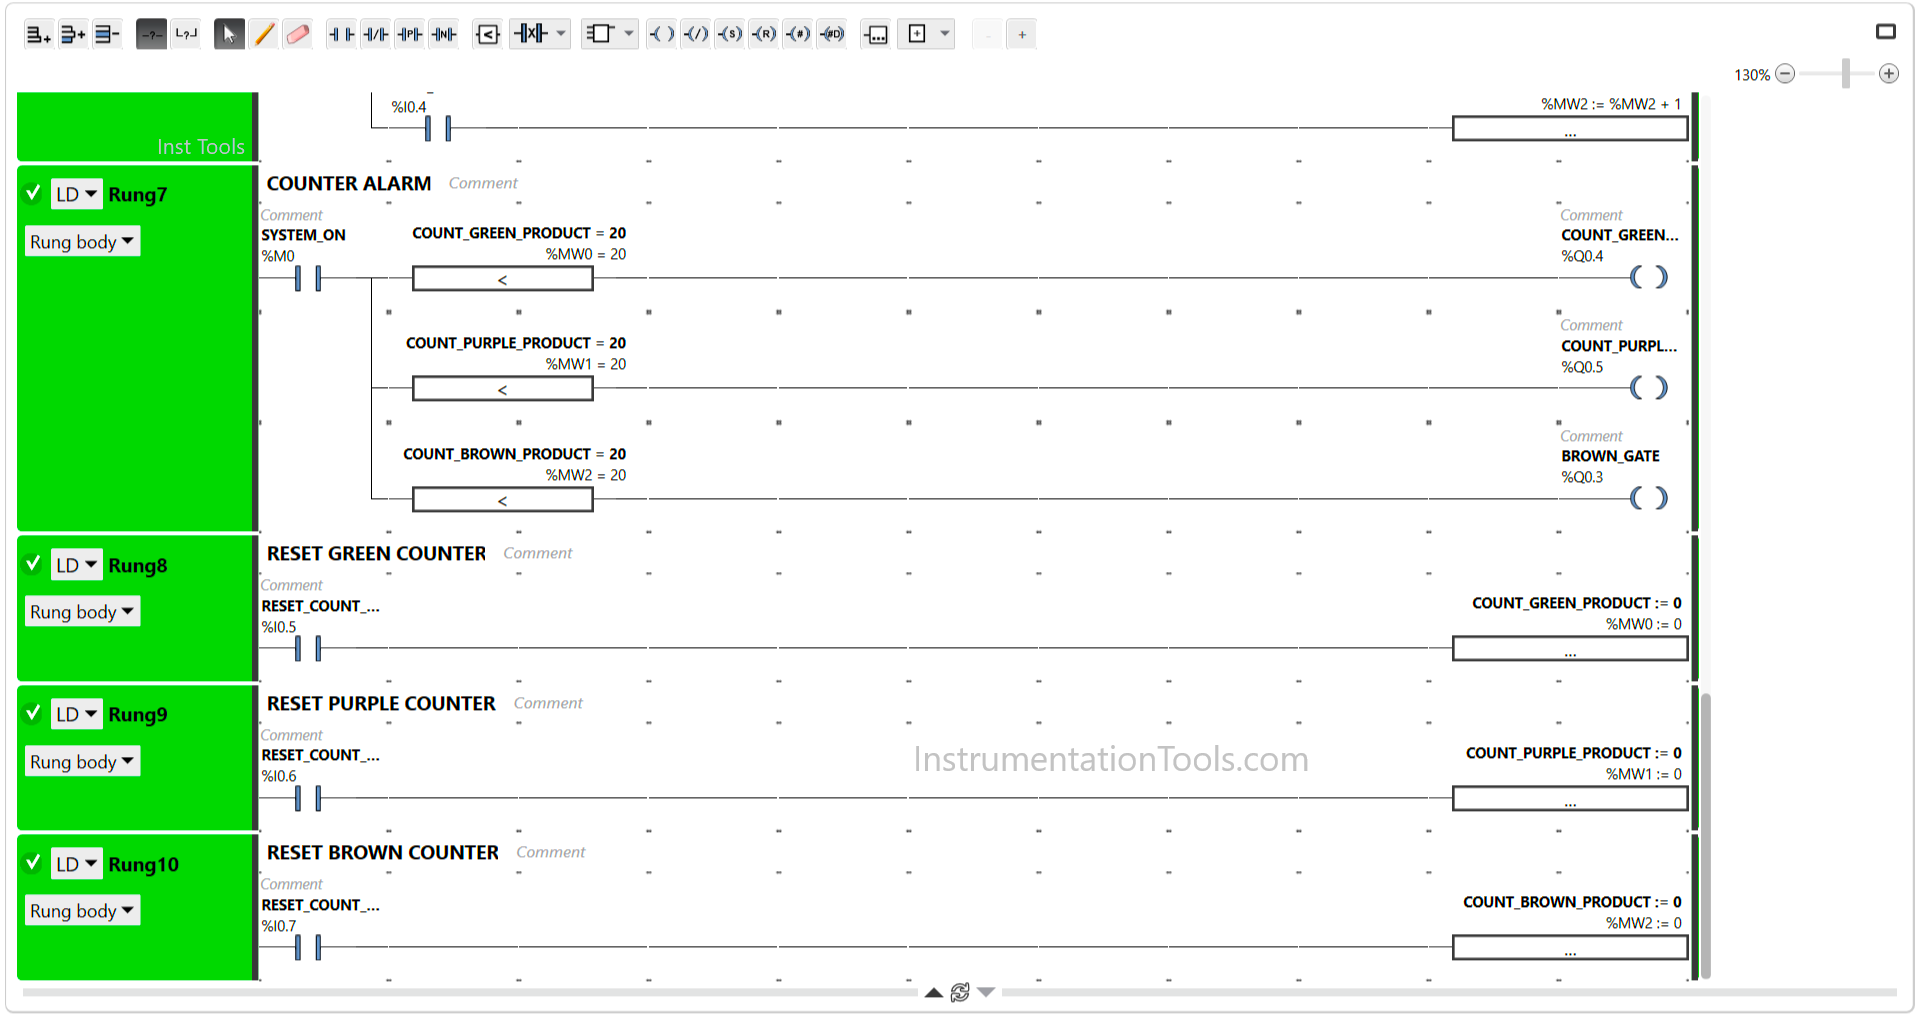Click the %MW0 < 20 comparison block

(x=503, y=279)
